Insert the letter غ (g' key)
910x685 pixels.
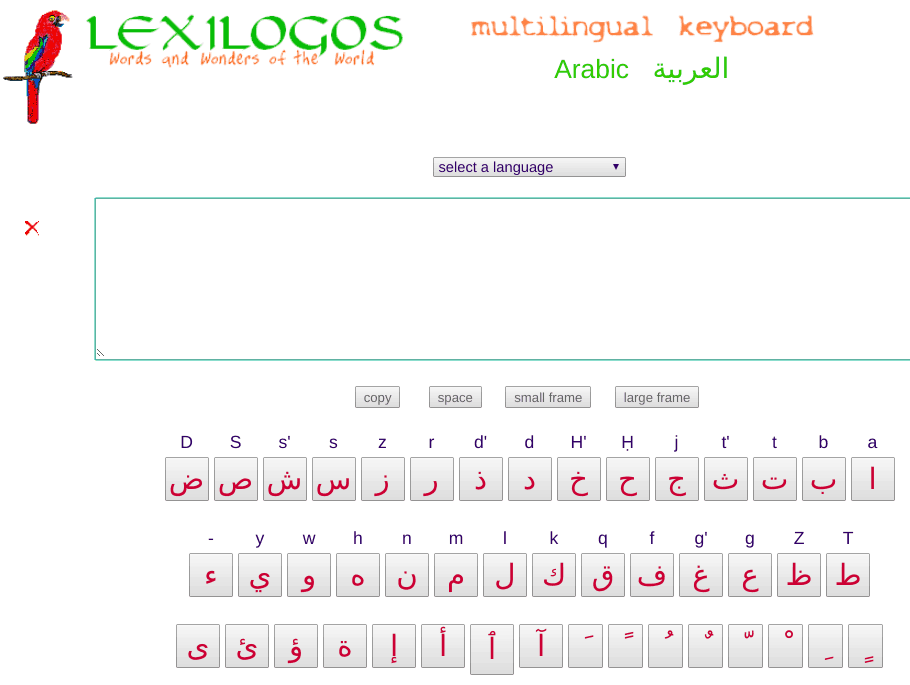click(x=701, y=575)
